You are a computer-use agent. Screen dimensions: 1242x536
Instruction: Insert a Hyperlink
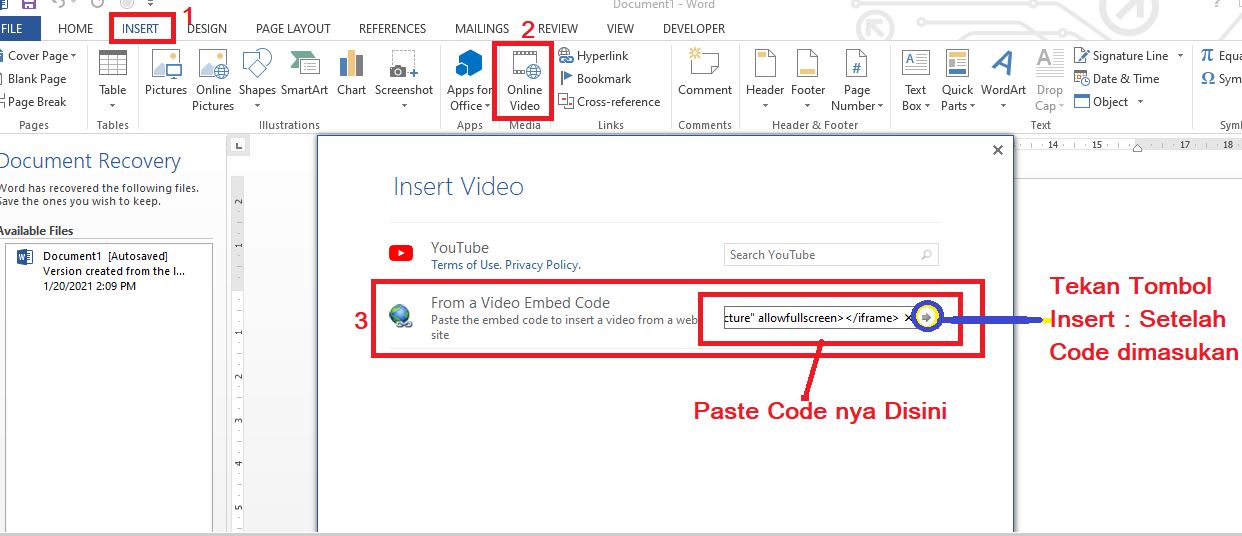(594, 56)
